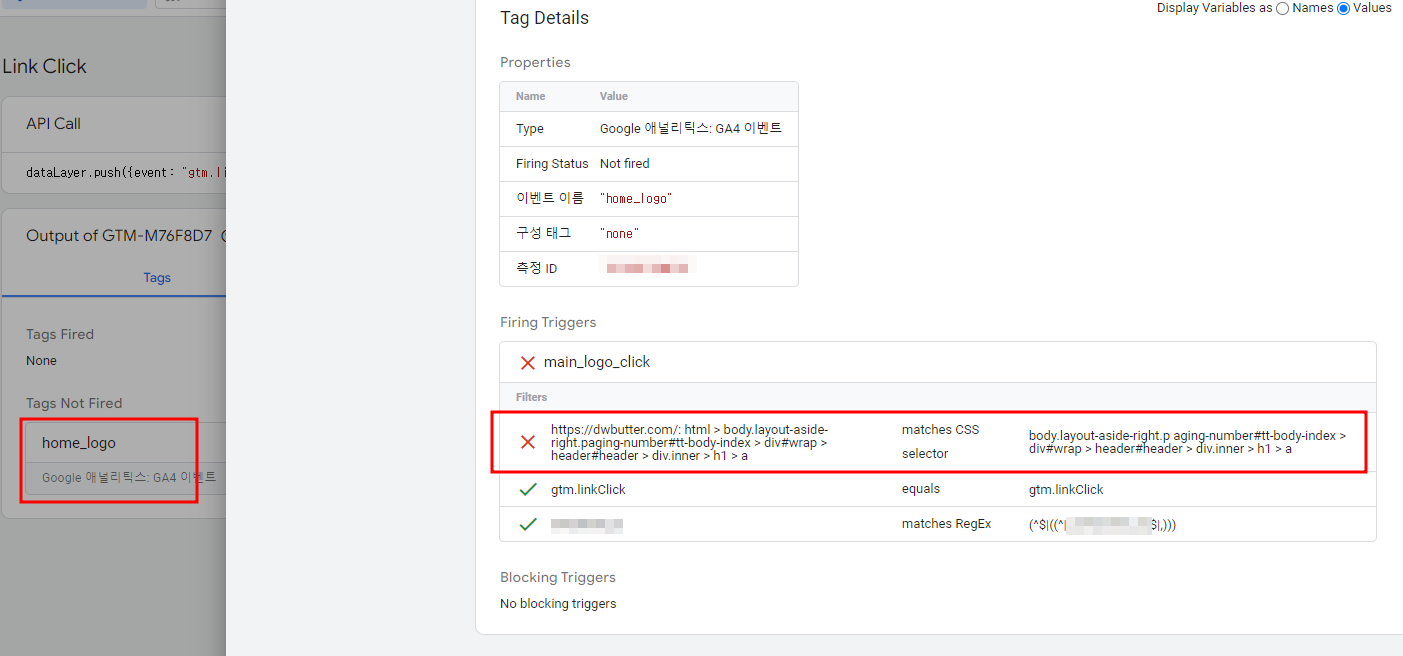Click the green checkmark on the gtm.linkClick filter row

pos(528,489)
